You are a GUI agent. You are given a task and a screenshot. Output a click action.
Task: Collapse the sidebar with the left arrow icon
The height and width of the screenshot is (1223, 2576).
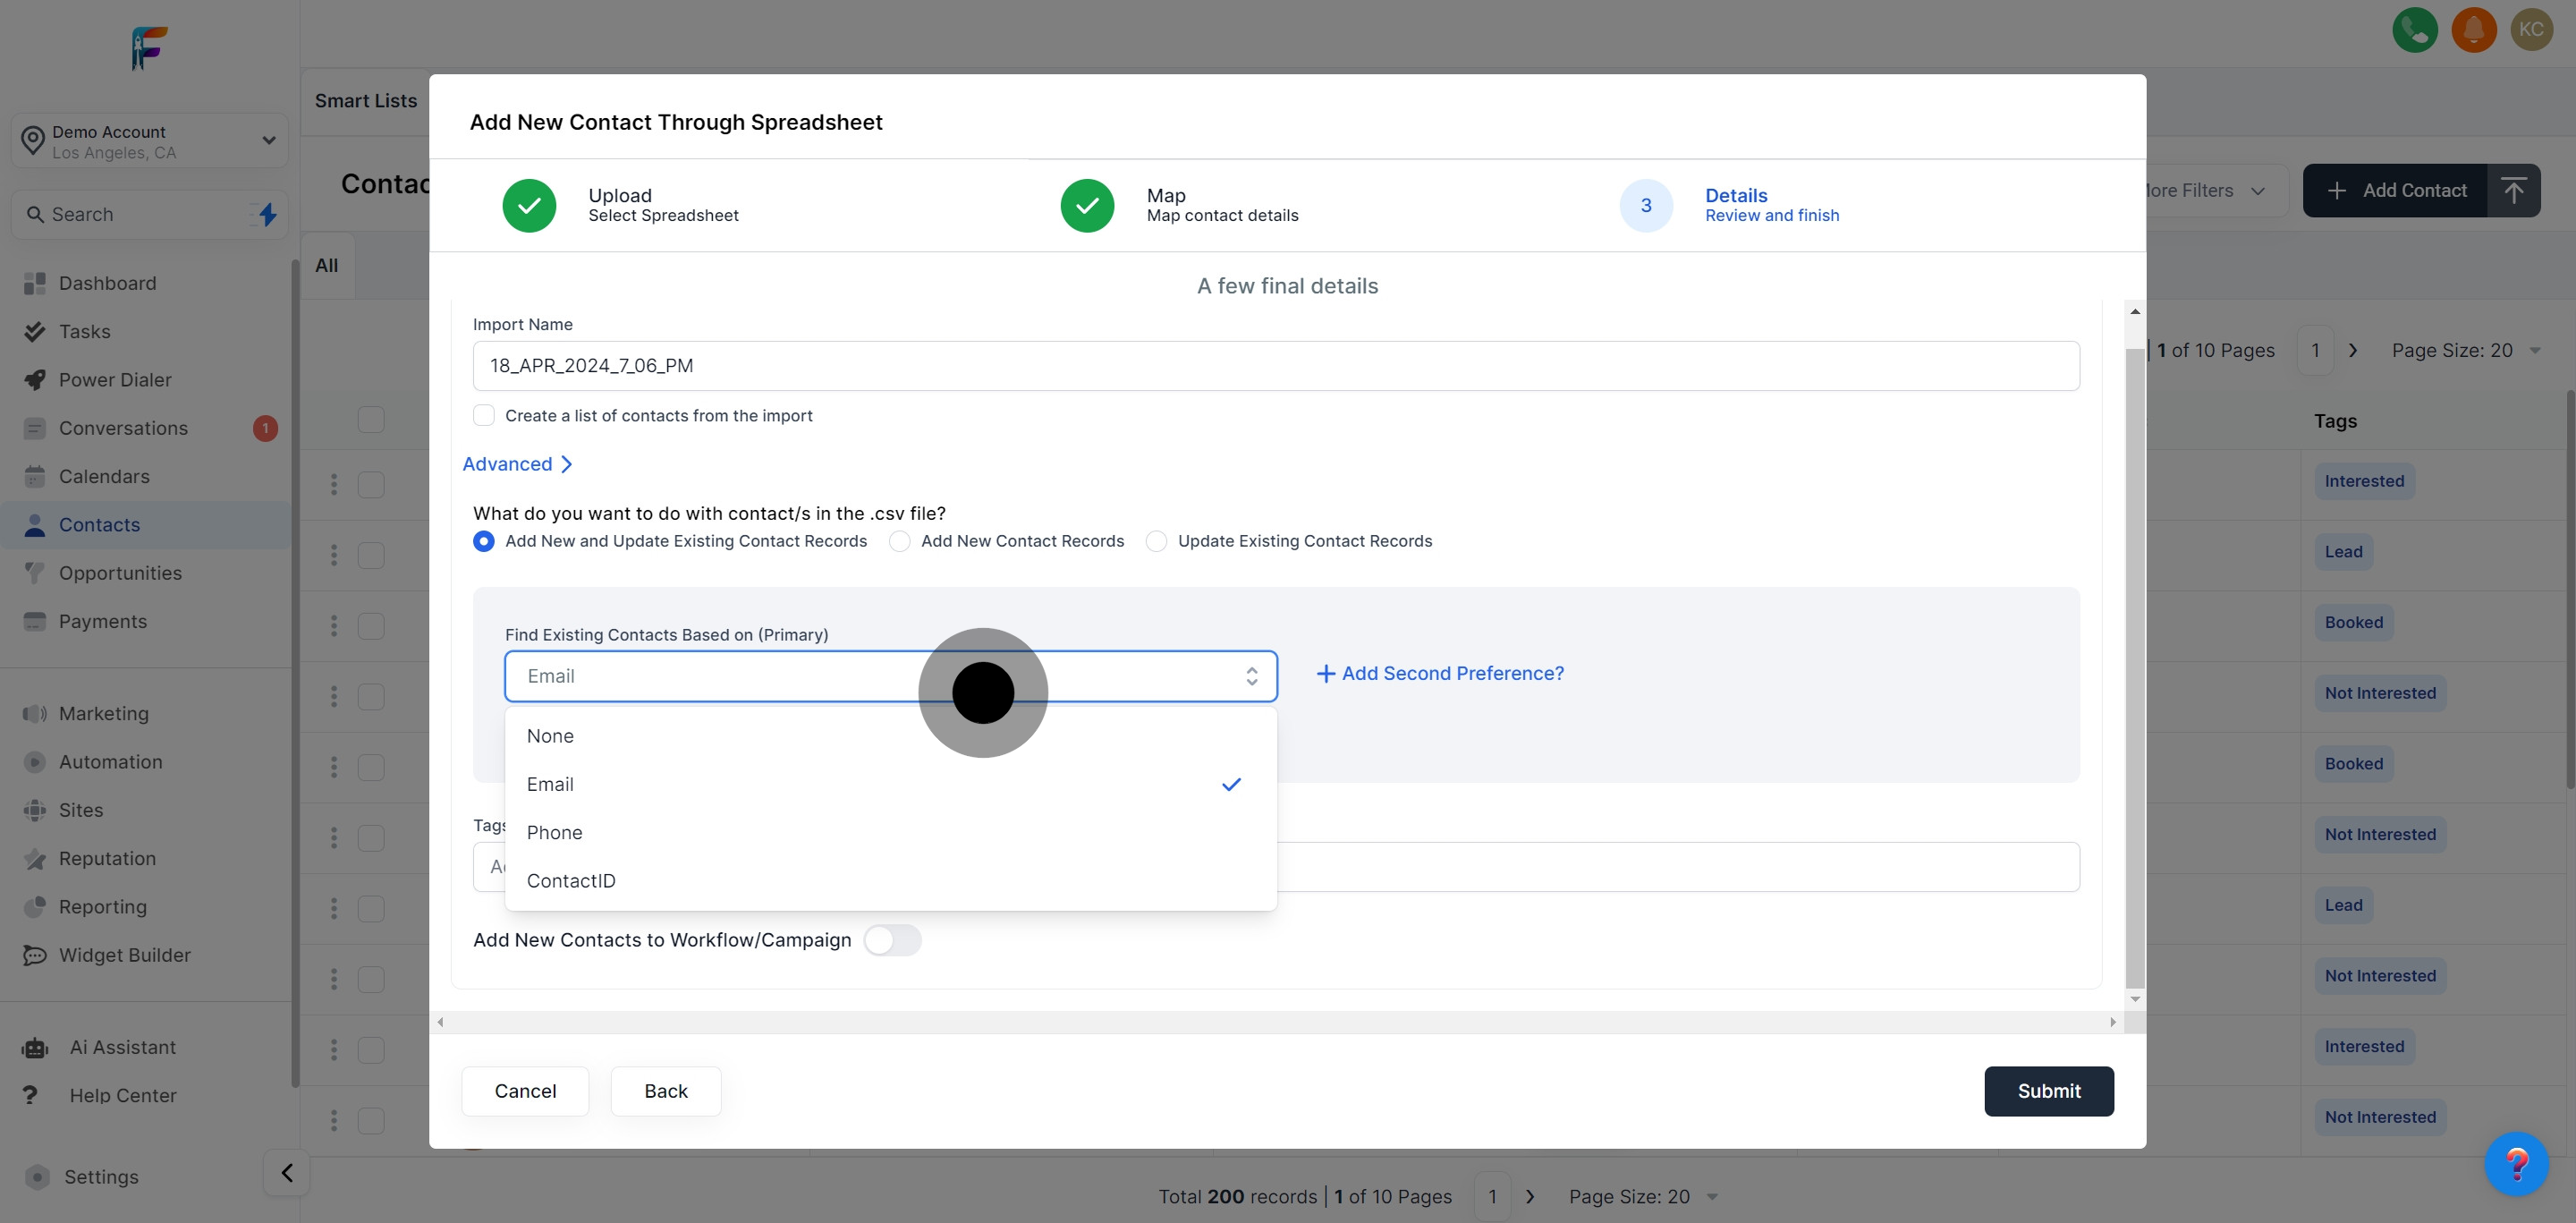(286, 1172)
